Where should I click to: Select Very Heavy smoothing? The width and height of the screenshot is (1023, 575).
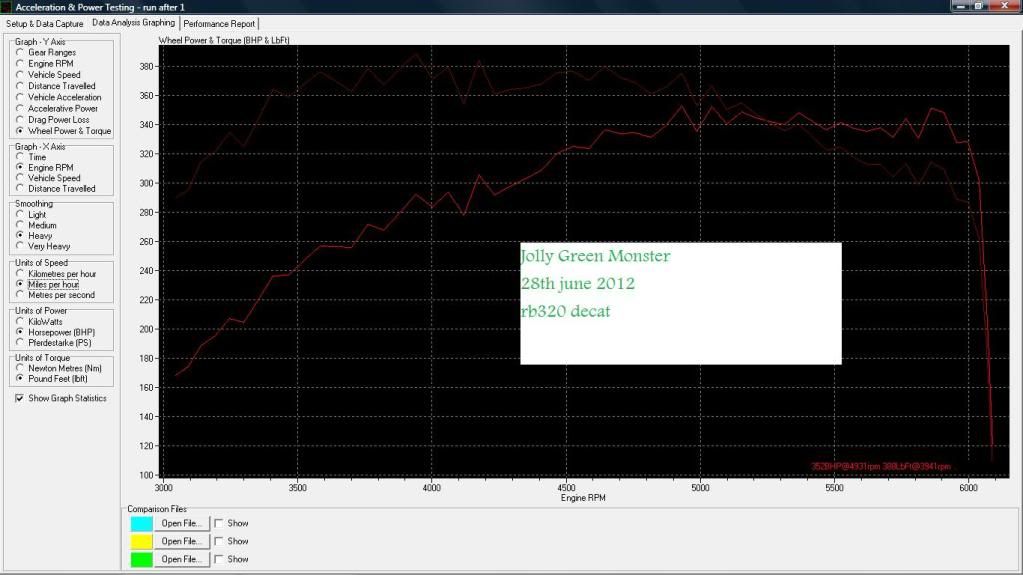(20, 247)
